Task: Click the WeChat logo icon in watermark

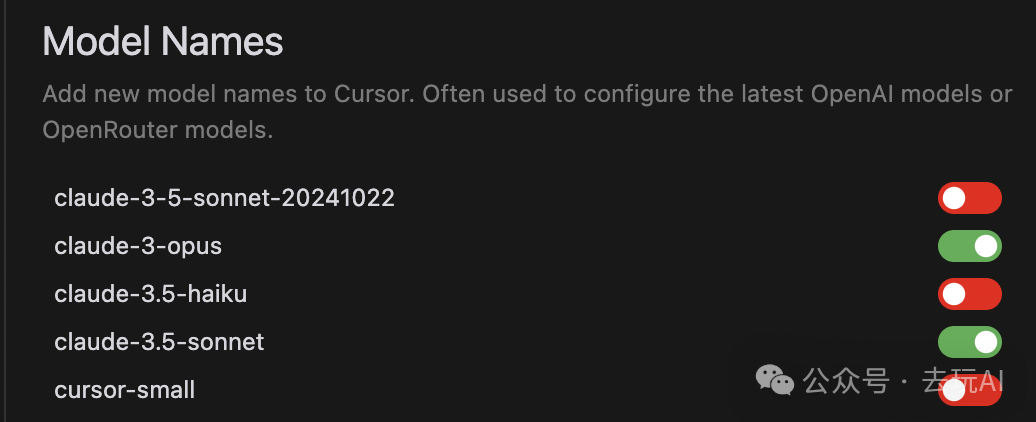Action: (775, 381)
